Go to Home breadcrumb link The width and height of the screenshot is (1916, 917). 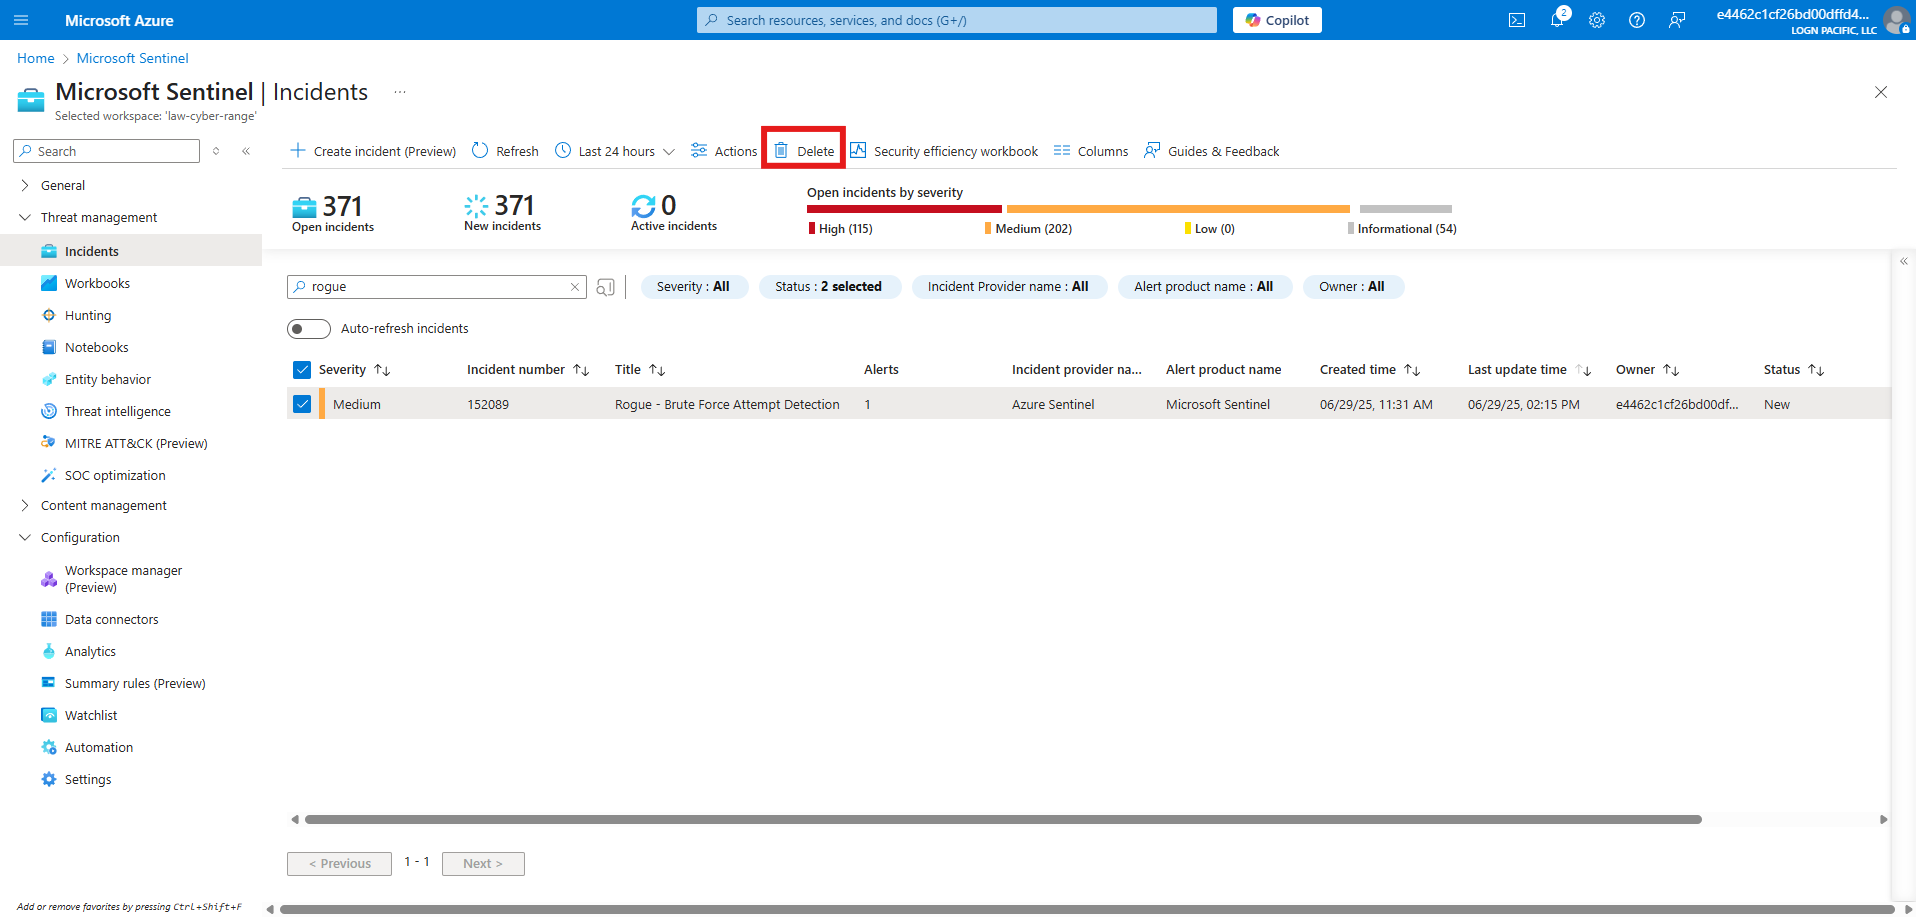tap(36, 58)
